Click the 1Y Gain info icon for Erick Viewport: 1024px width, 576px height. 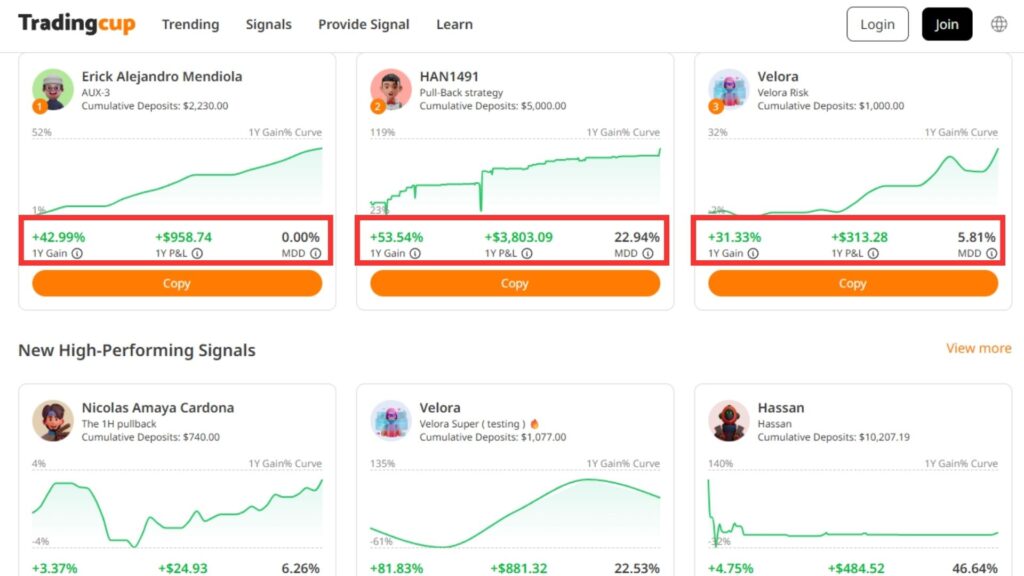pyautogui.click(x=77, y=254)
